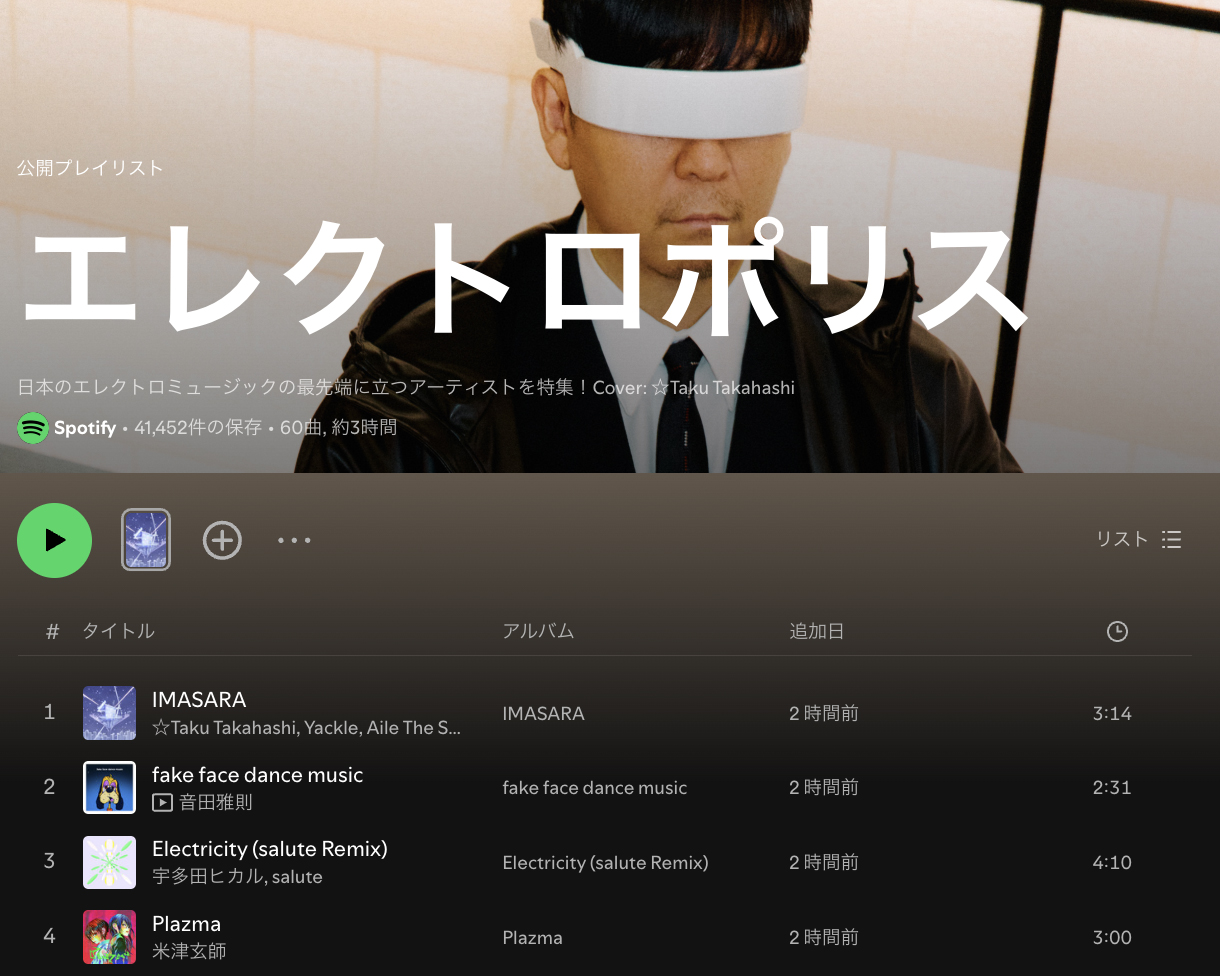Screen dimensions: 1220x976
Task: Click the playlist preview thumbnail beside play
Action: tap(146, 540)
